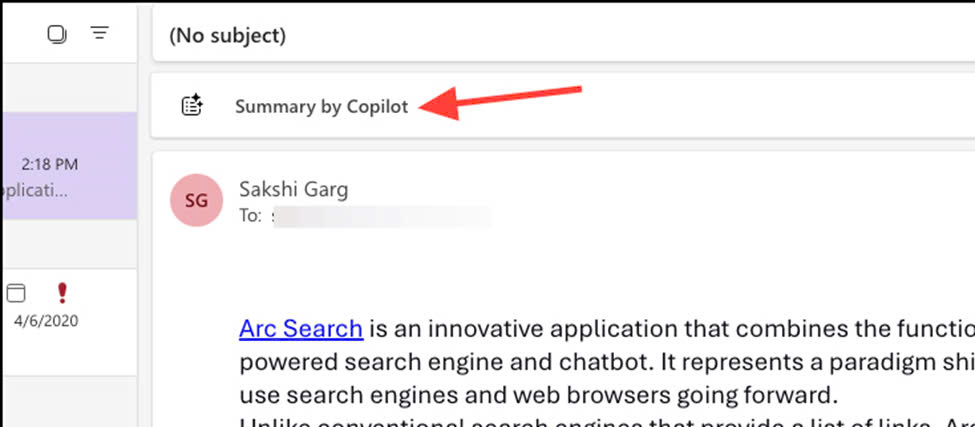
Task: Click the Sakshi Garg sender name
Action: [293, 190]
